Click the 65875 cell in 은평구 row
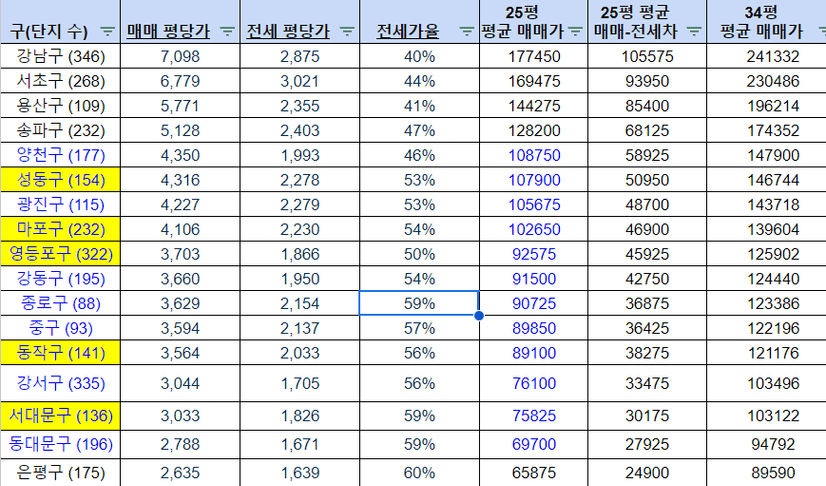This screenshot has height=486, width=826. point(534,472)
